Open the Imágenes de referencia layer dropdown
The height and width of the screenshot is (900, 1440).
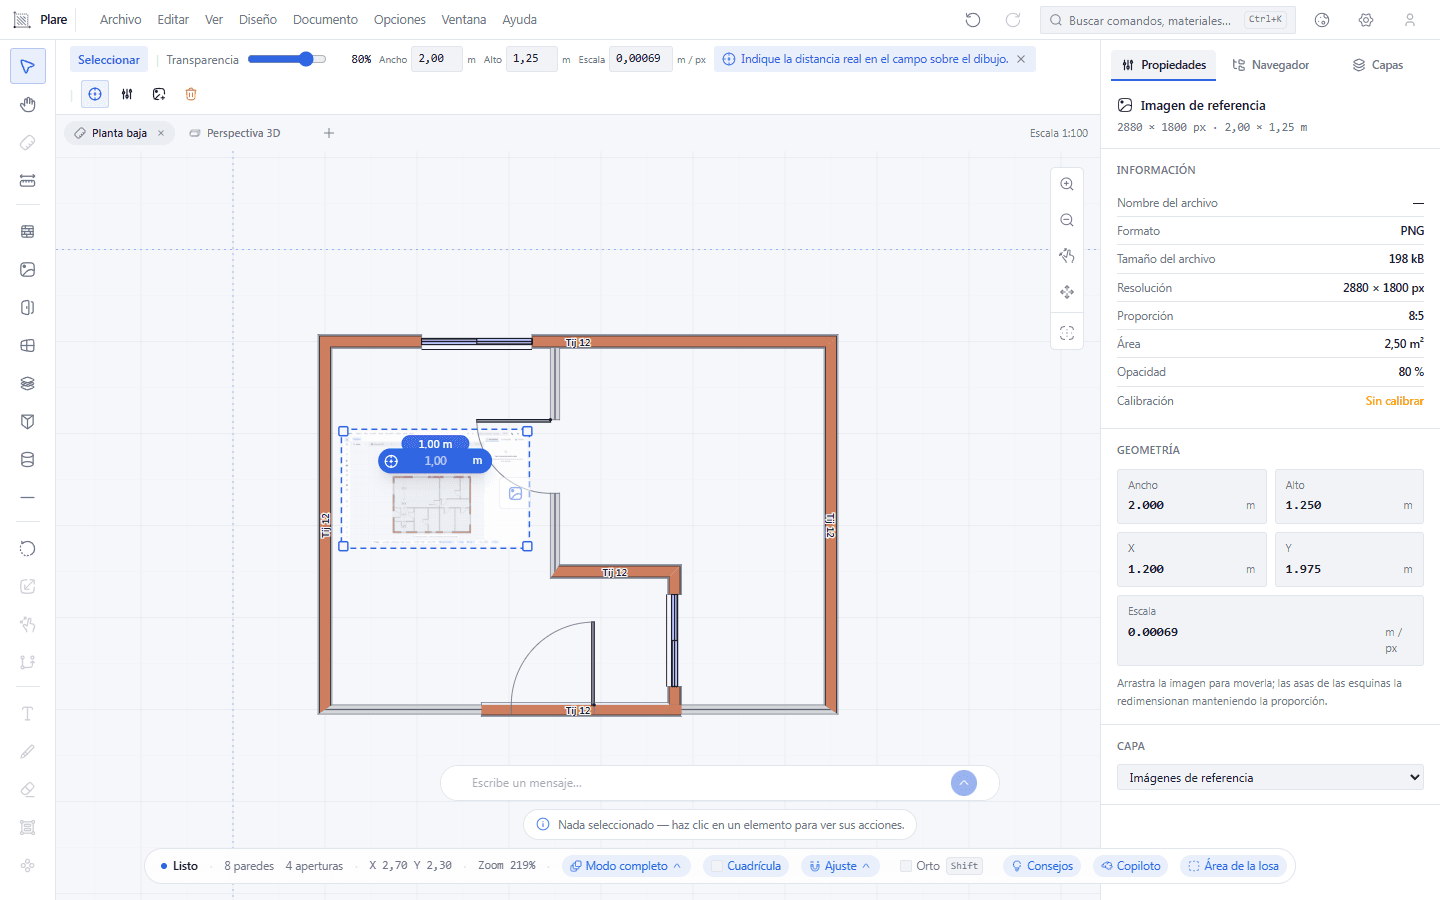(x=1270, y=777)
